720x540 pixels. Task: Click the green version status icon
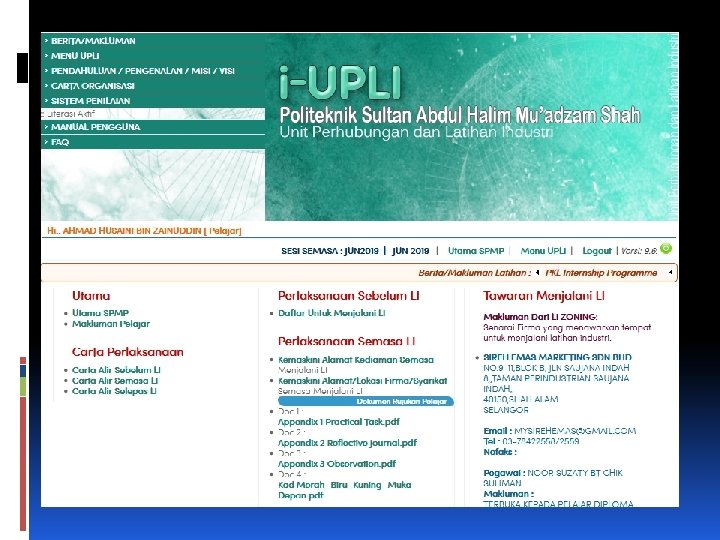pos(666,248)
